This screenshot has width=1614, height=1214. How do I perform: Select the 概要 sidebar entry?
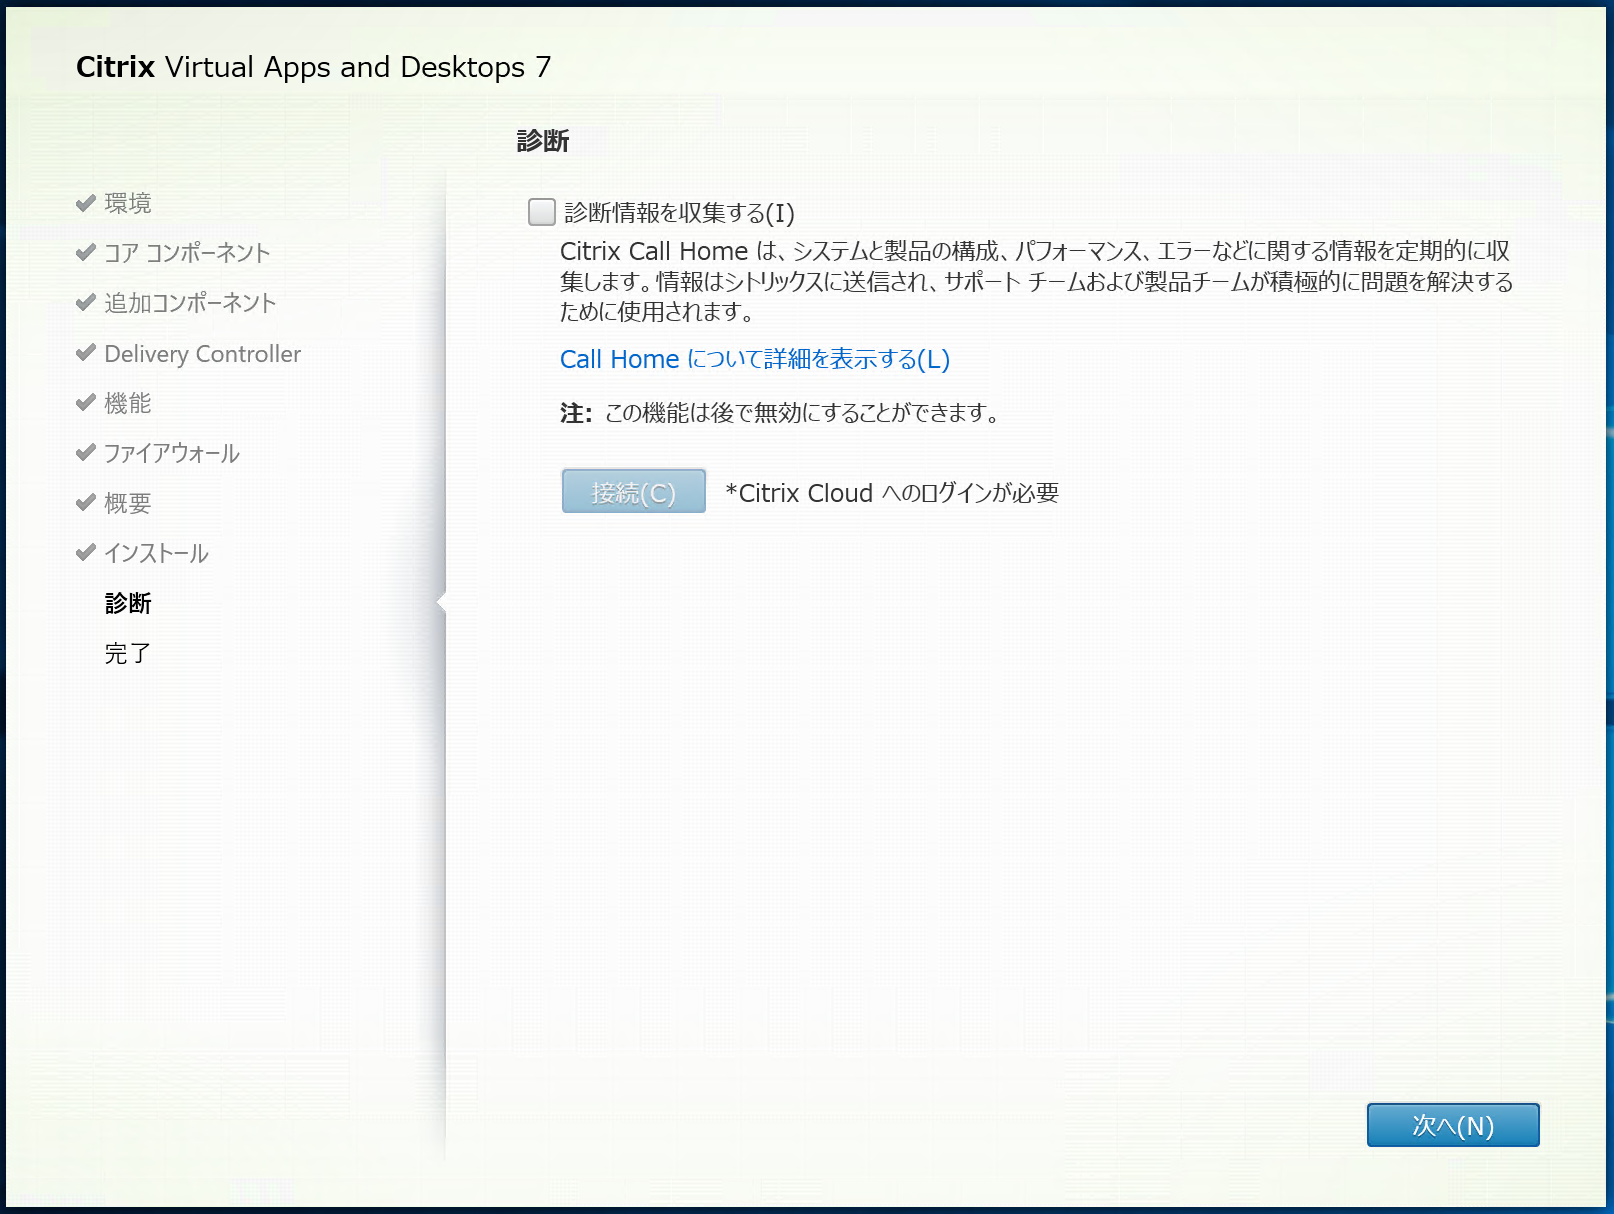127,502
